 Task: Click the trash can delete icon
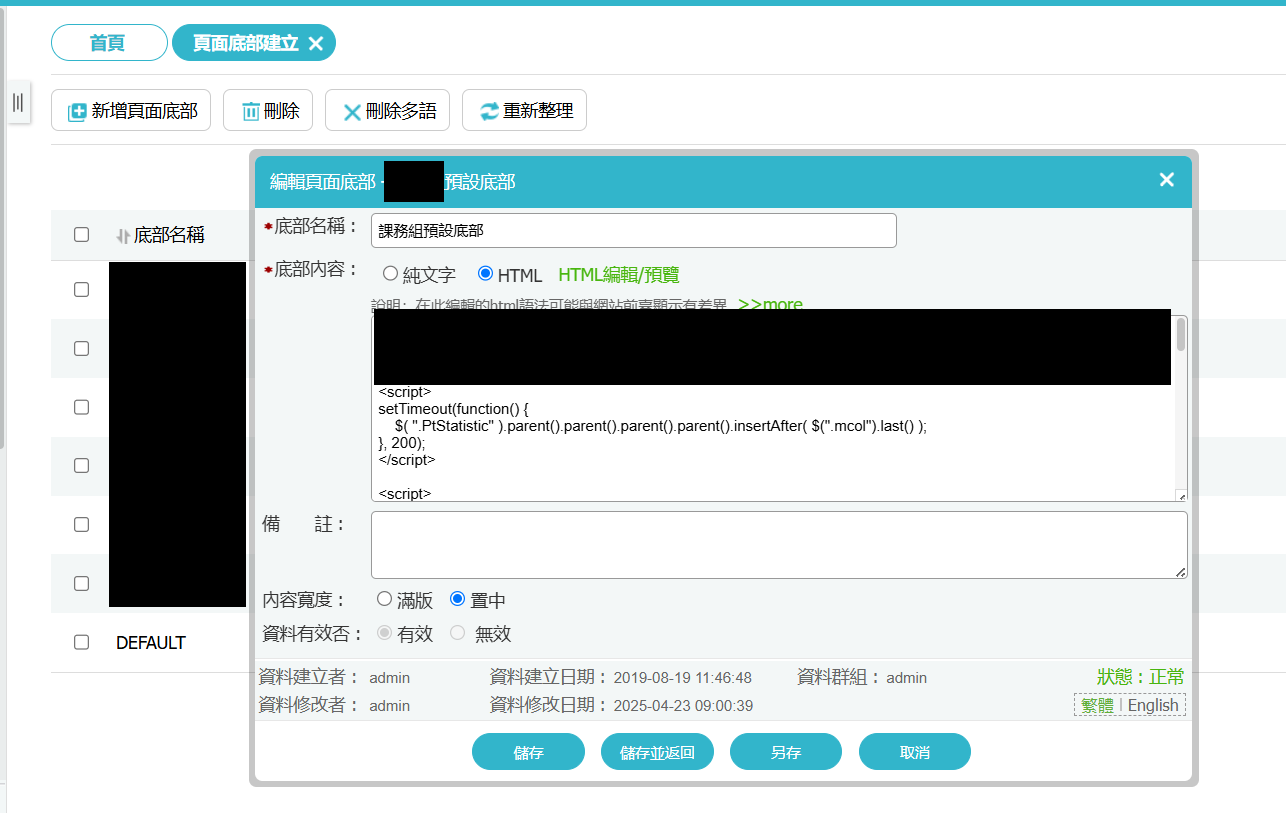(x=251, y=112)
